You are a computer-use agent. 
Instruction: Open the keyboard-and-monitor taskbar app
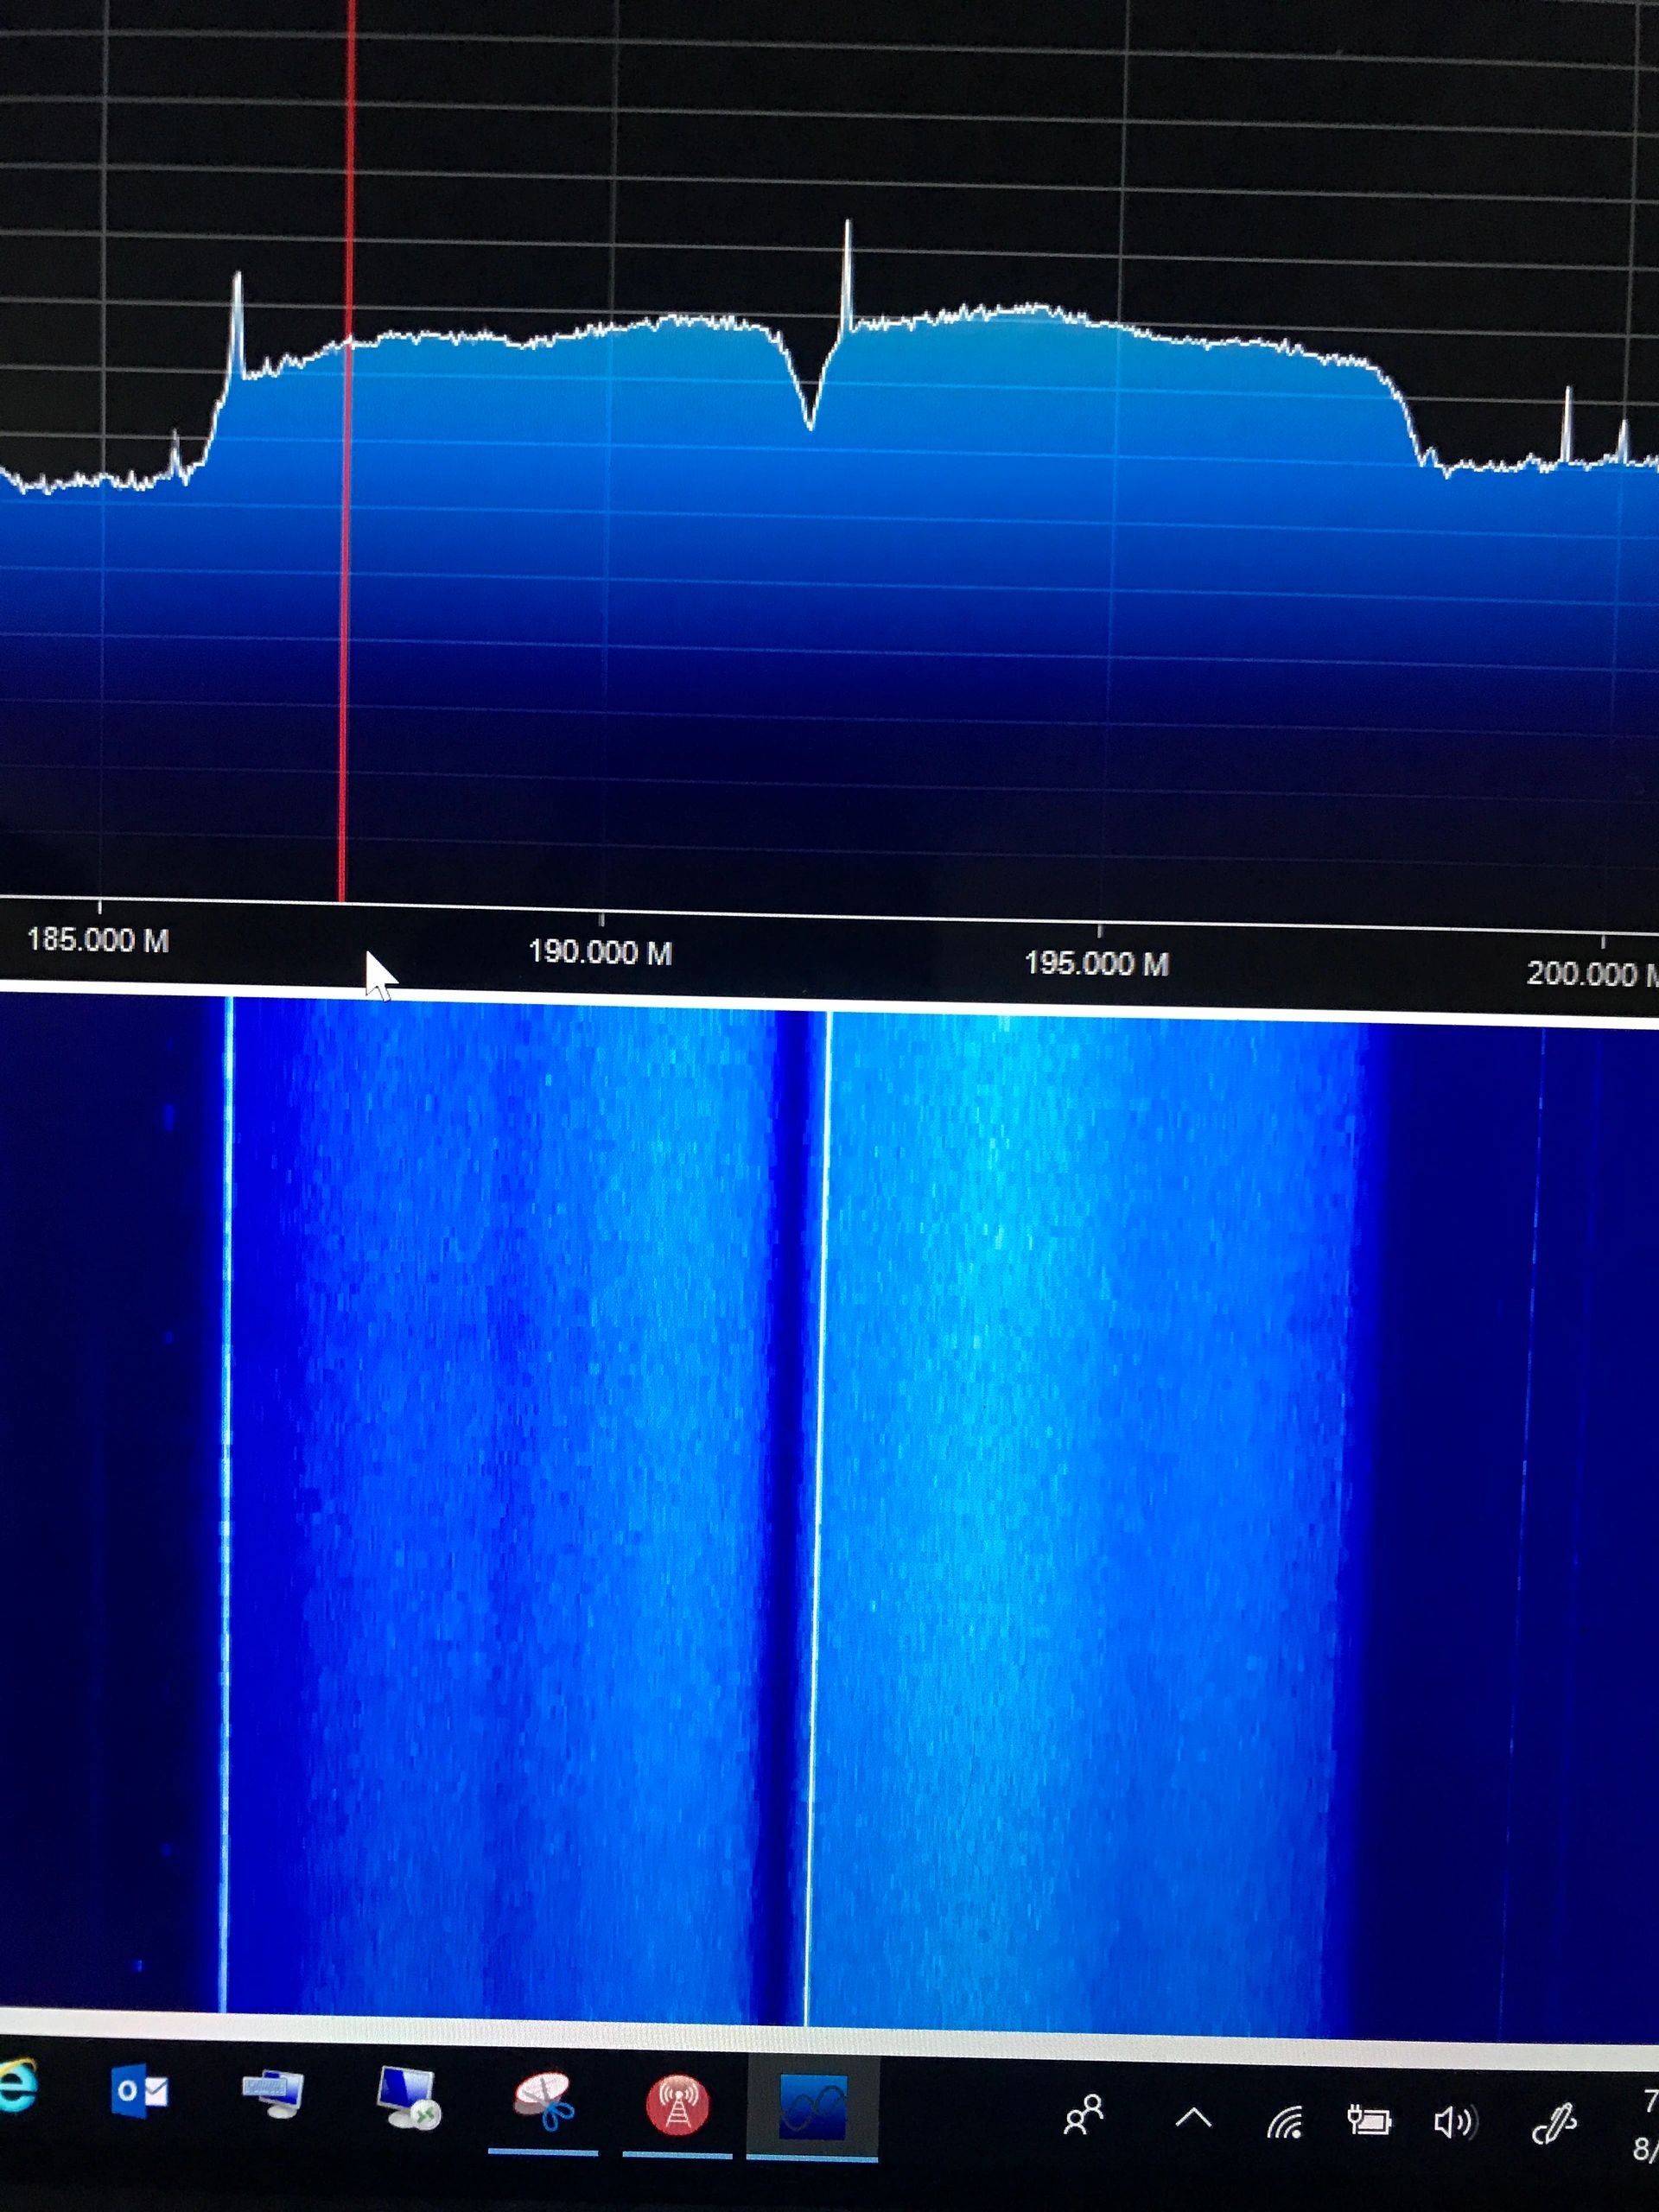pyautogui.click(x=272, y=2093)
